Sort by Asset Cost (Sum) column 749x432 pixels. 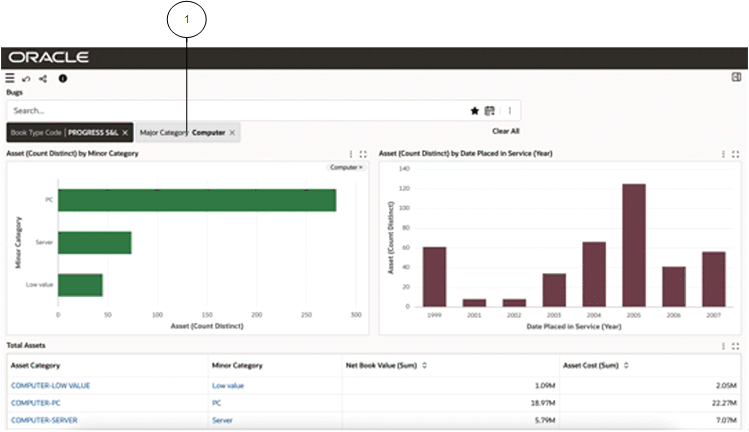[x=626, y=366]
